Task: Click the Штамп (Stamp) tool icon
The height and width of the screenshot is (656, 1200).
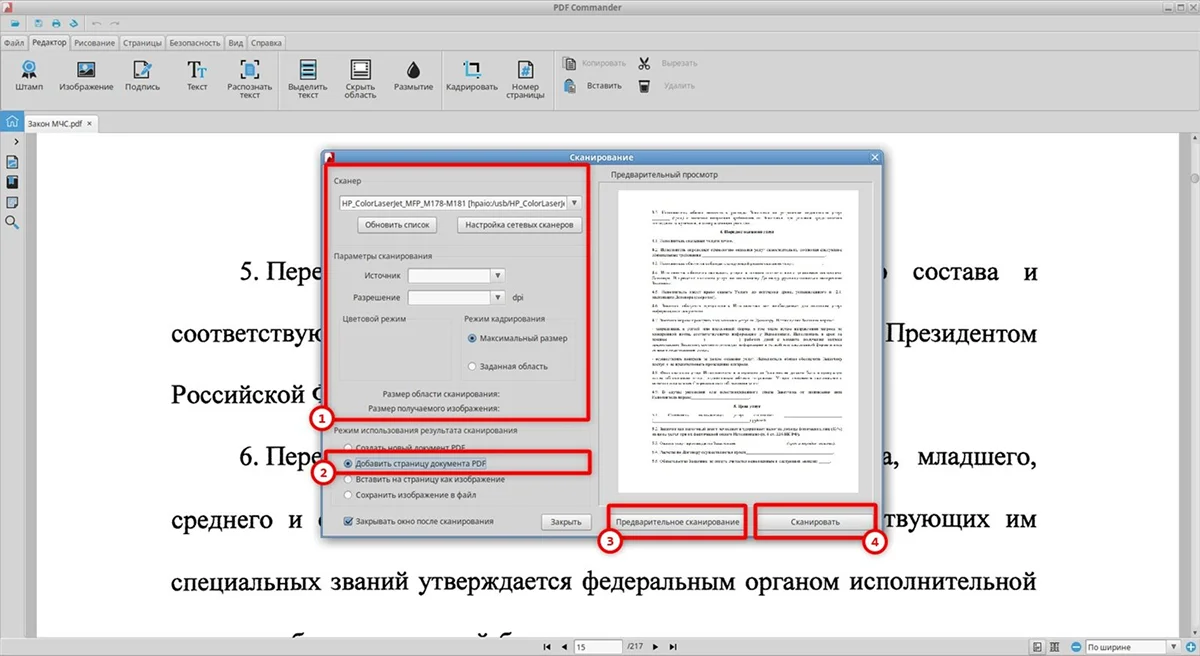Action: [29, 72]
